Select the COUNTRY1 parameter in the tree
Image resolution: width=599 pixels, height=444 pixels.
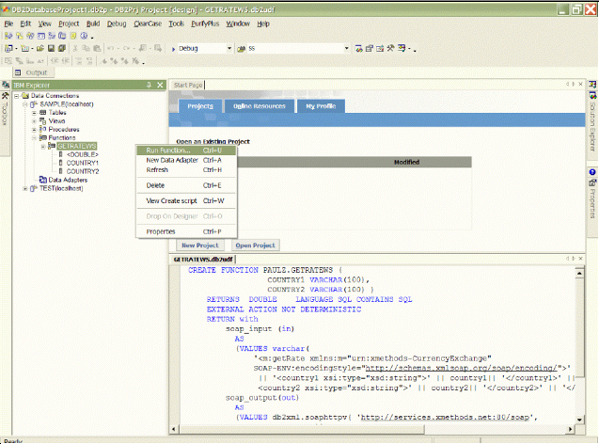point(82,163)
